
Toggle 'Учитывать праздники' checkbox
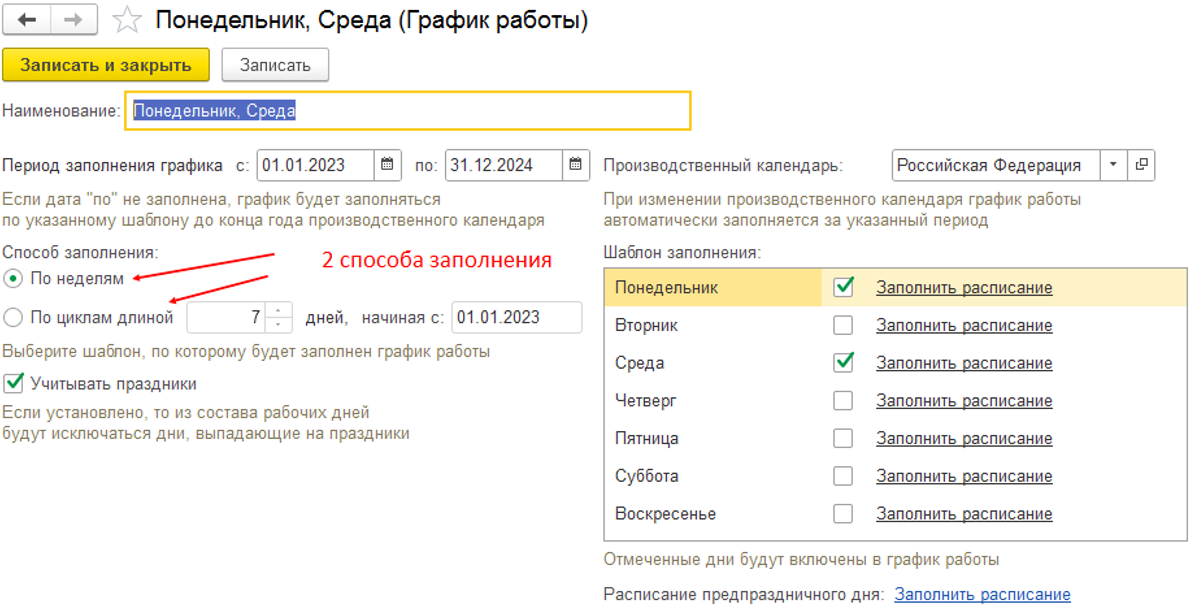click(14, 383)
